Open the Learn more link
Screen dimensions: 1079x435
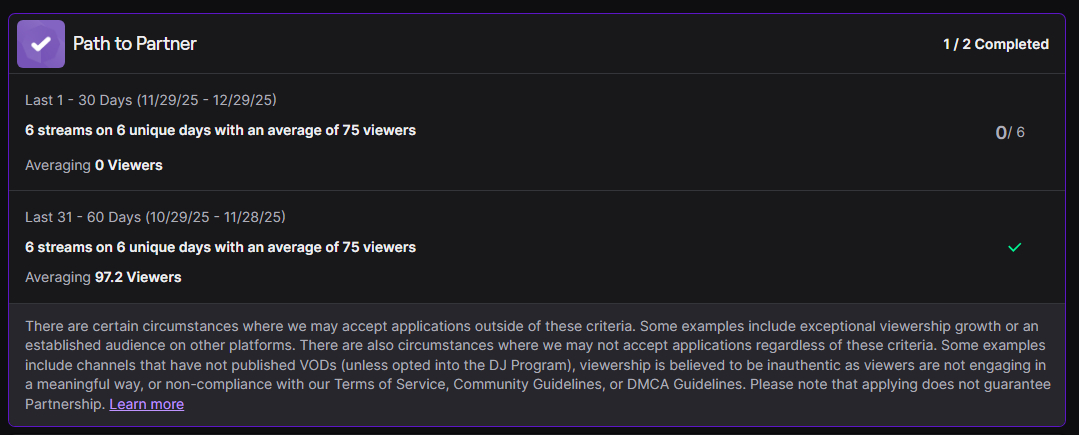point(146,404)
